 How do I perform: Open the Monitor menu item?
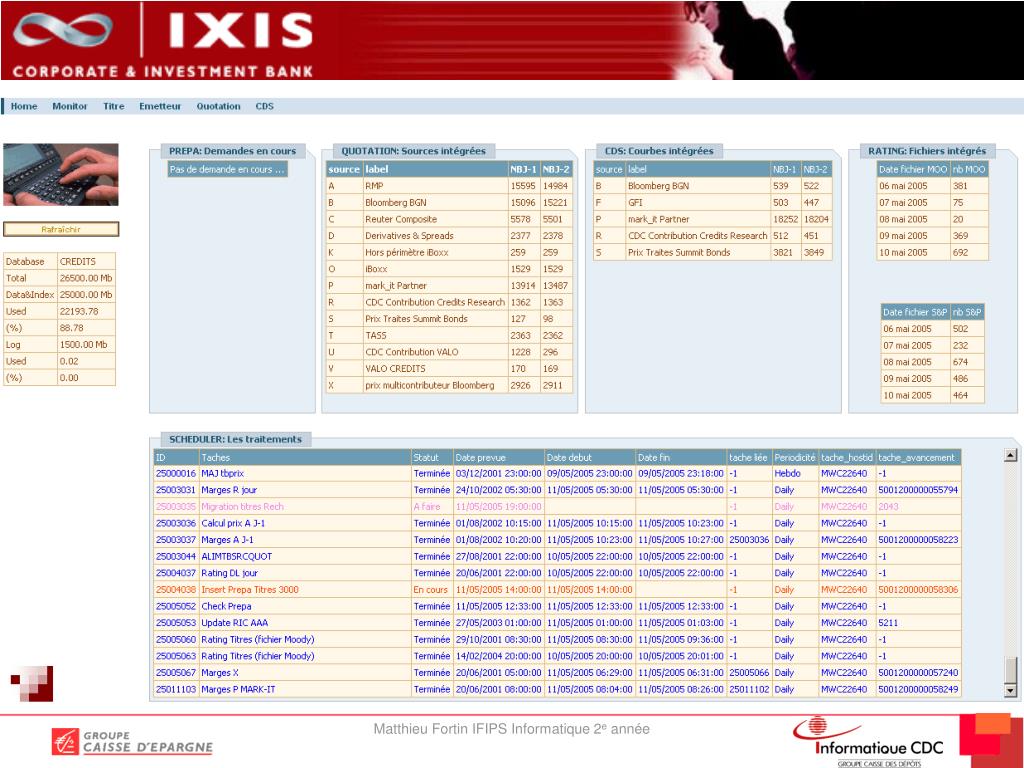click(70, 106)
